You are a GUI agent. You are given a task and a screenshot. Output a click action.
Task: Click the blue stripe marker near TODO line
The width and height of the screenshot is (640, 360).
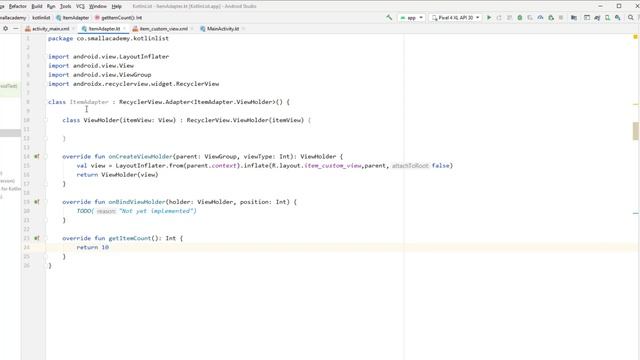(636, 213)
